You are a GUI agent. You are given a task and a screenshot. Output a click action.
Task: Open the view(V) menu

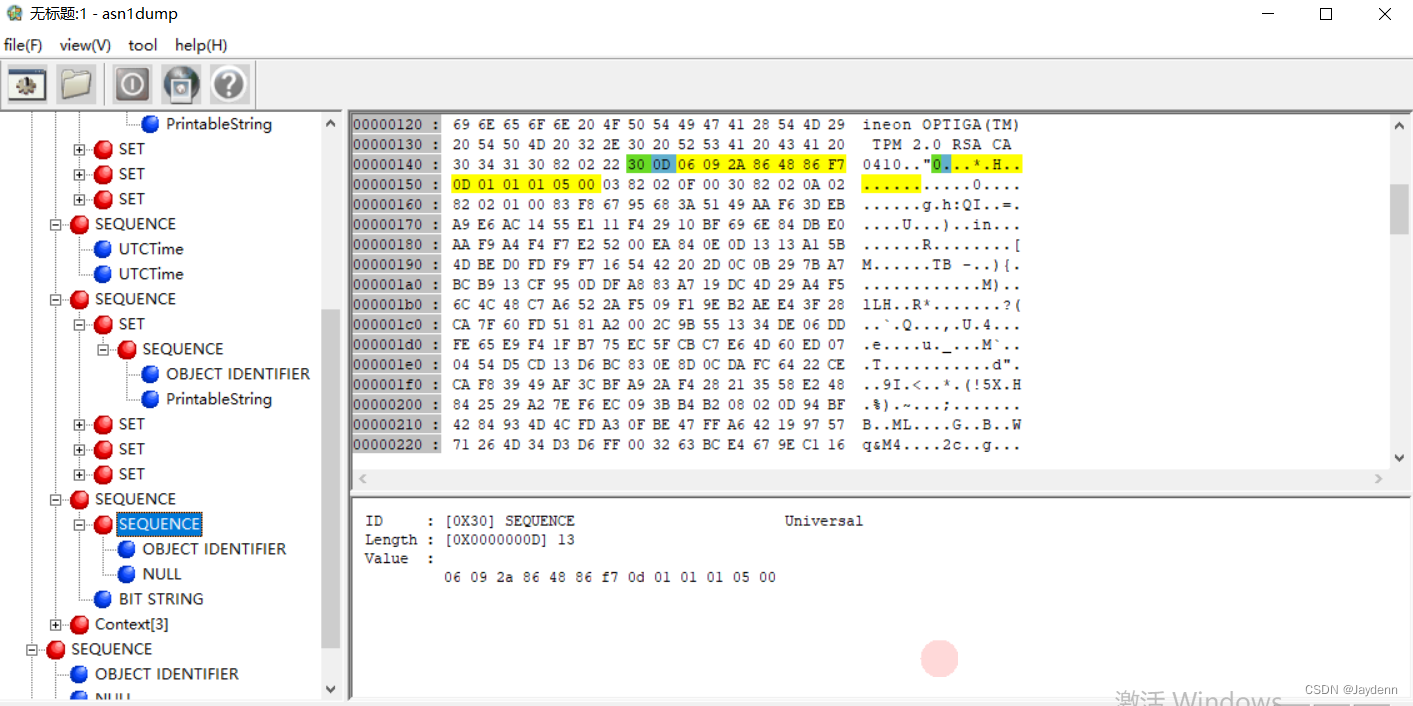pyautogui.click(x=85, y=45)
